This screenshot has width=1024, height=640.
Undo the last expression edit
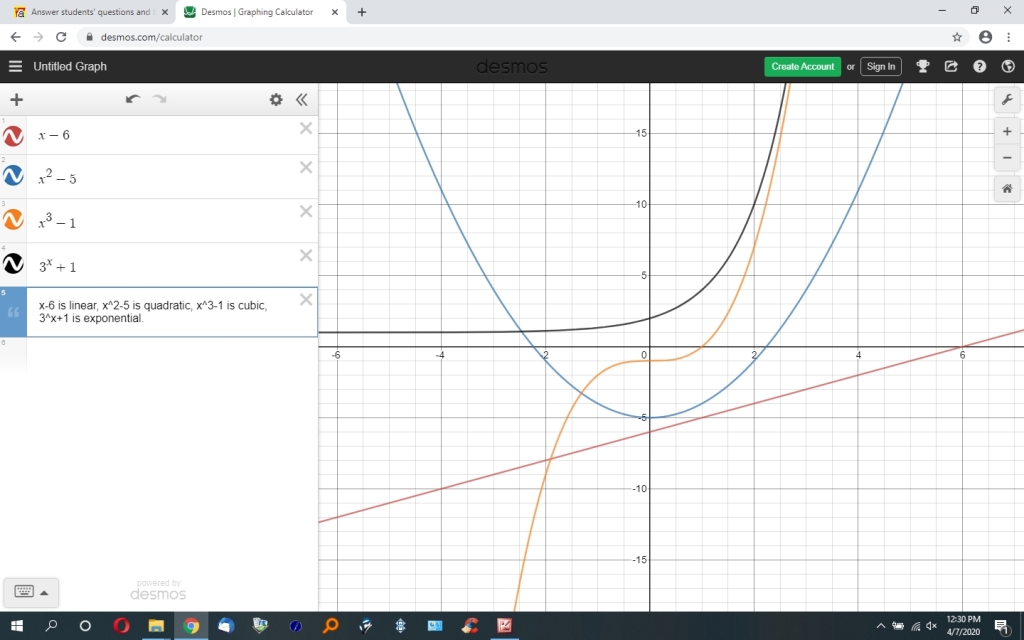[x=133, y=99]
